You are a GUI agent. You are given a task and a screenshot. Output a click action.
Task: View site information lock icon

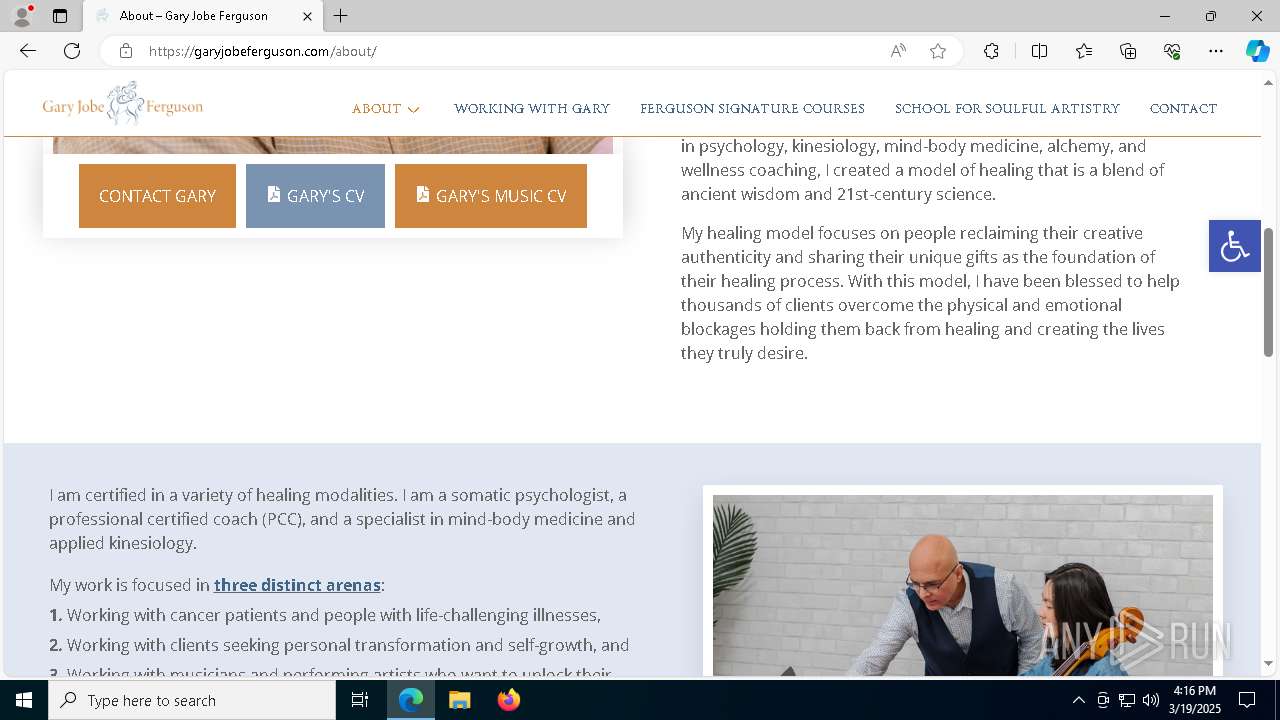click(125, 51)
